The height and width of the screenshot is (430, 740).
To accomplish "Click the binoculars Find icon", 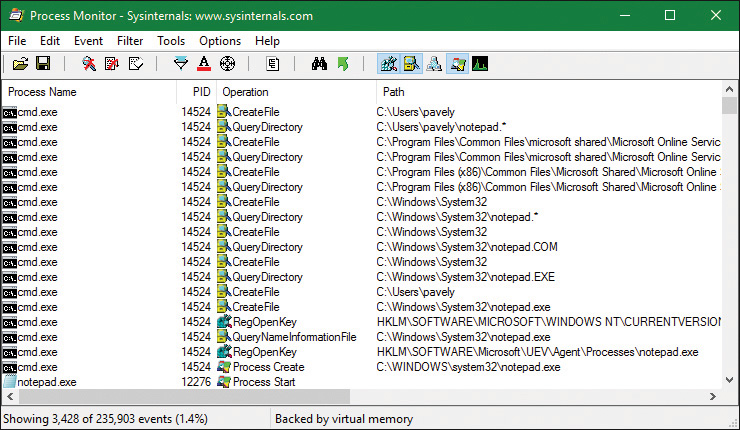I will pyautogui.click(x=319, y=64).
